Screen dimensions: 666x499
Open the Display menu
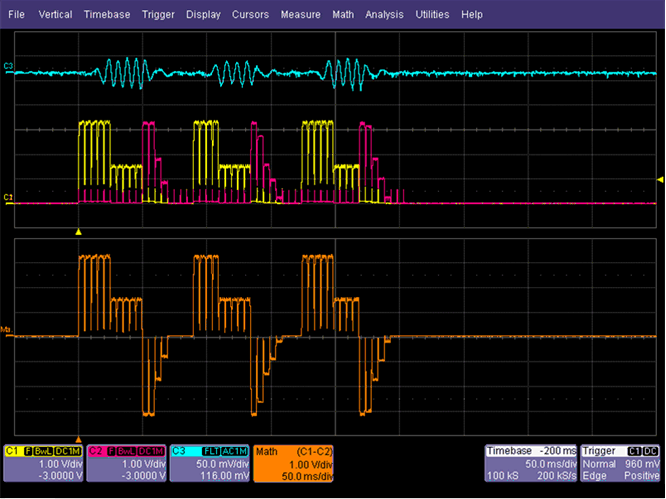click(203, 15)
